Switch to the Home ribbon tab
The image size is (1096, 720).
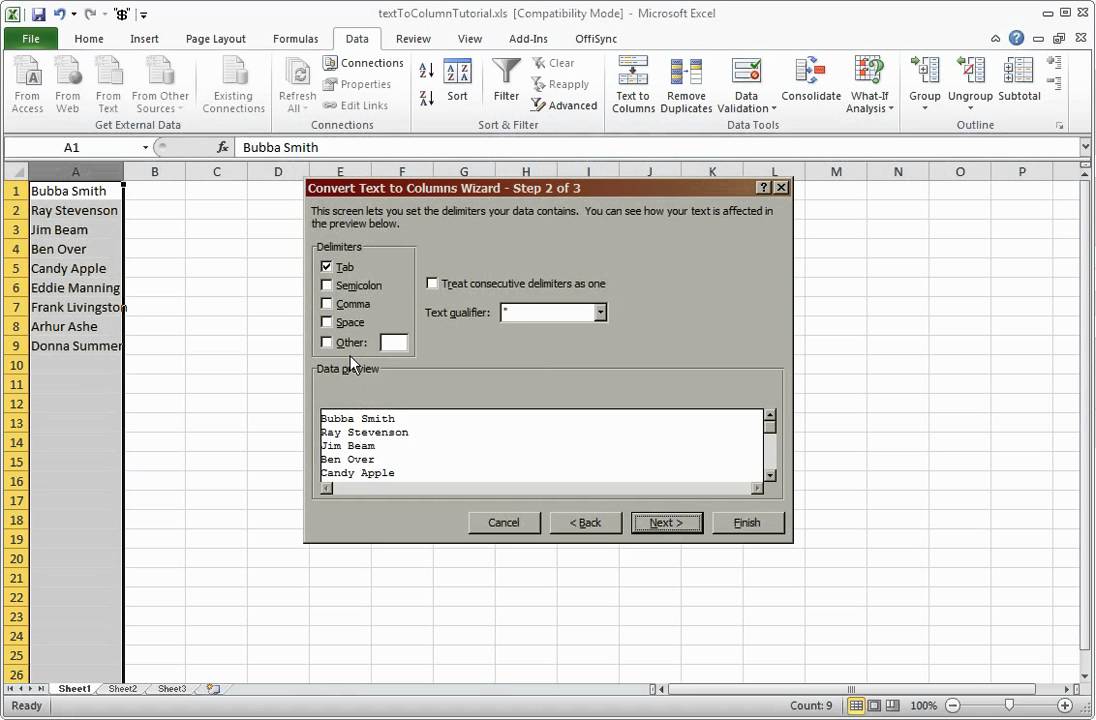[89, 38]
